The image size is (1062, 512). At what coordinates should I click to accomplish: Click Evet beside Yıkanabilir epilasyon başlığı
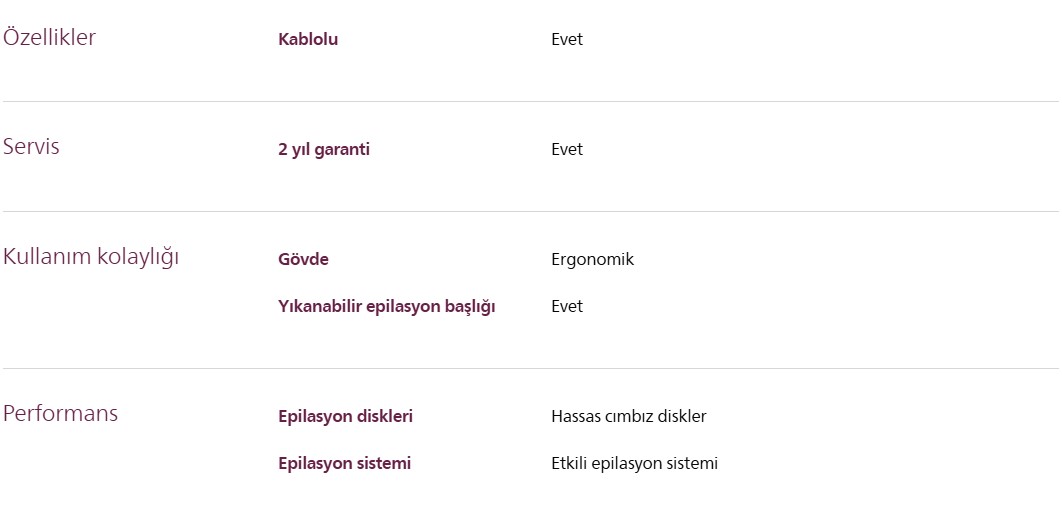pyautogui.click(x=567, y=307)
